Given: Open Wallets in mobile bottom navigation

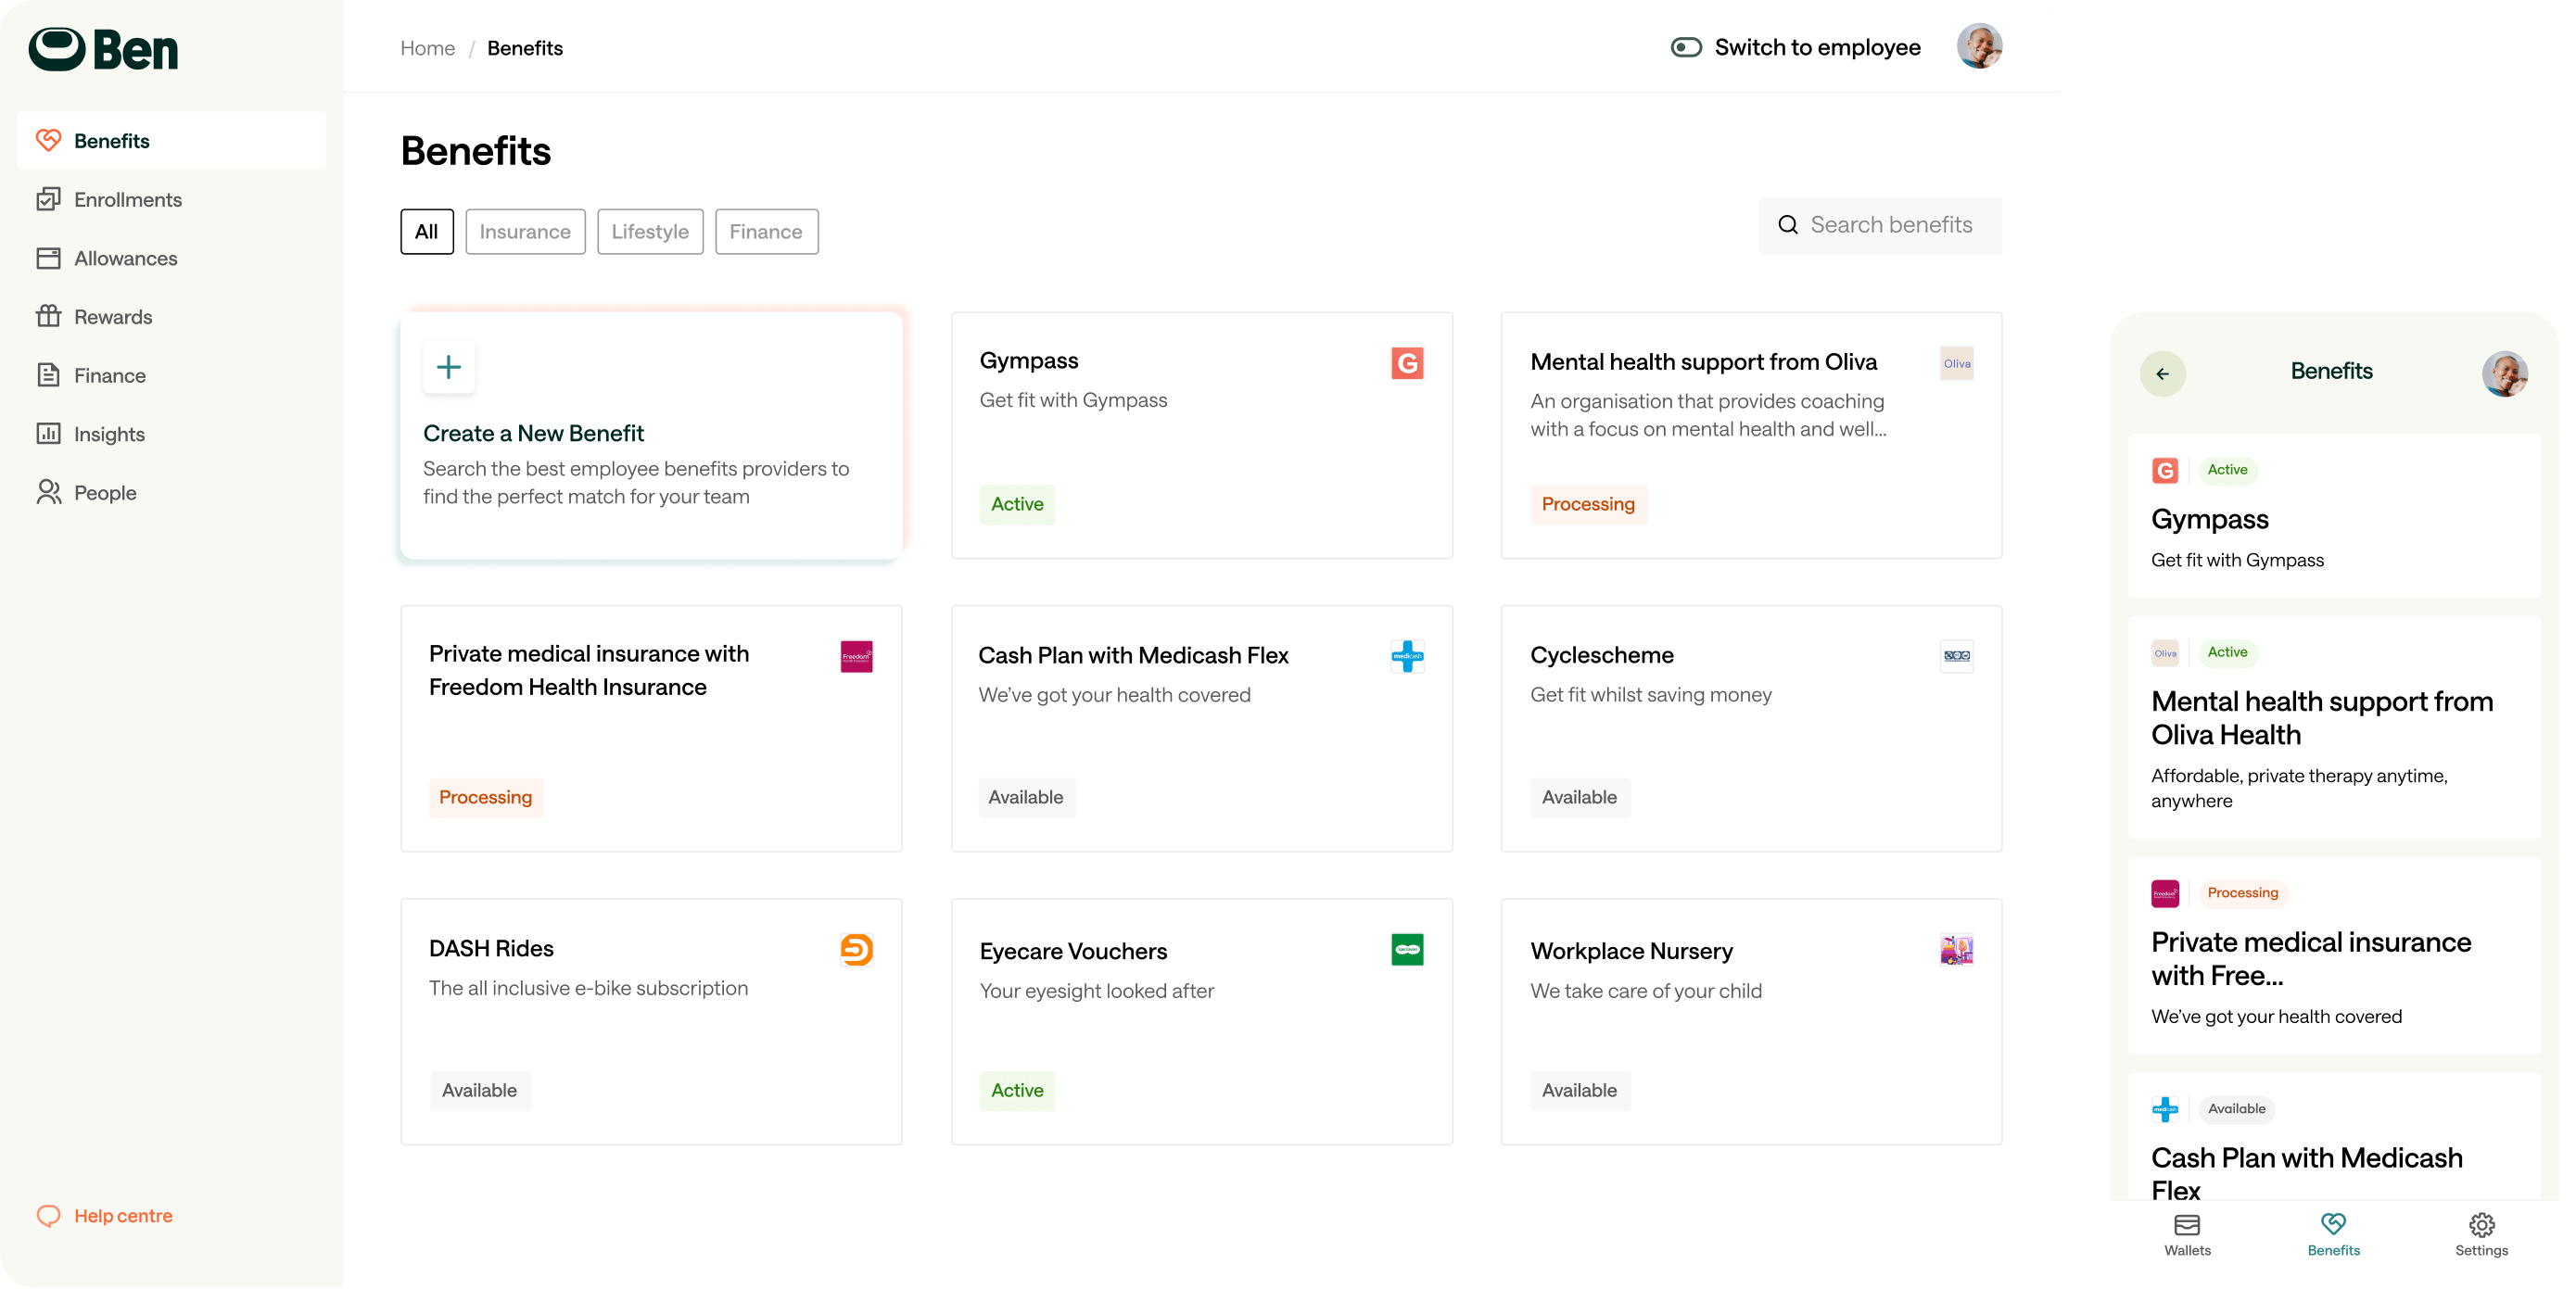Looking at the screenshot, I should tap(2188, 1236).
